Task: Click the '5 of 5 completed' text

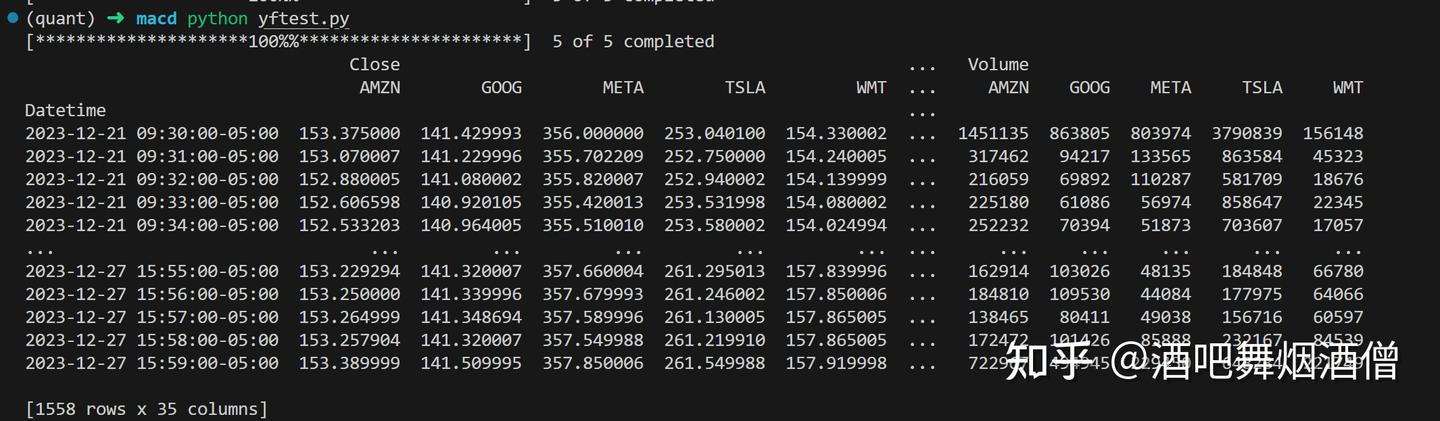Action: (633, 42)
